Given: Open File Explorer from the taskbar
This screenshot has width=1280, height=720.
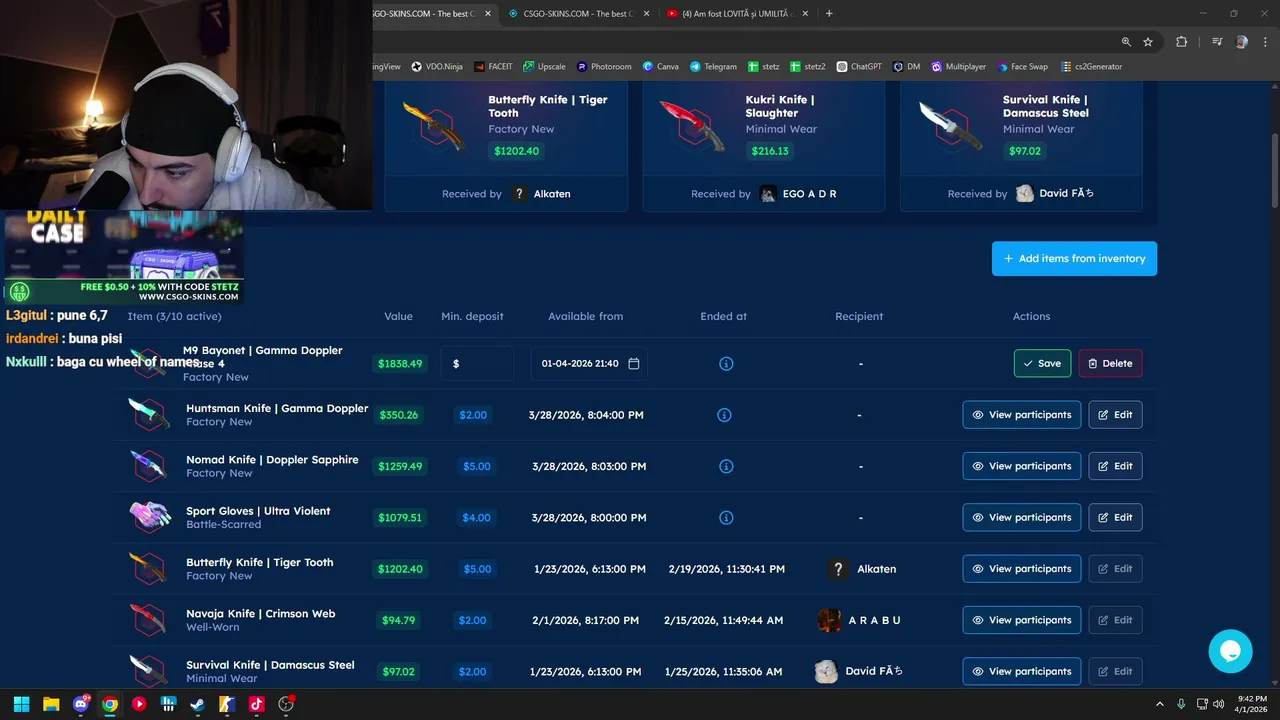Looking at the screenshot, I should pyautogui.click(x=51, y=704).
